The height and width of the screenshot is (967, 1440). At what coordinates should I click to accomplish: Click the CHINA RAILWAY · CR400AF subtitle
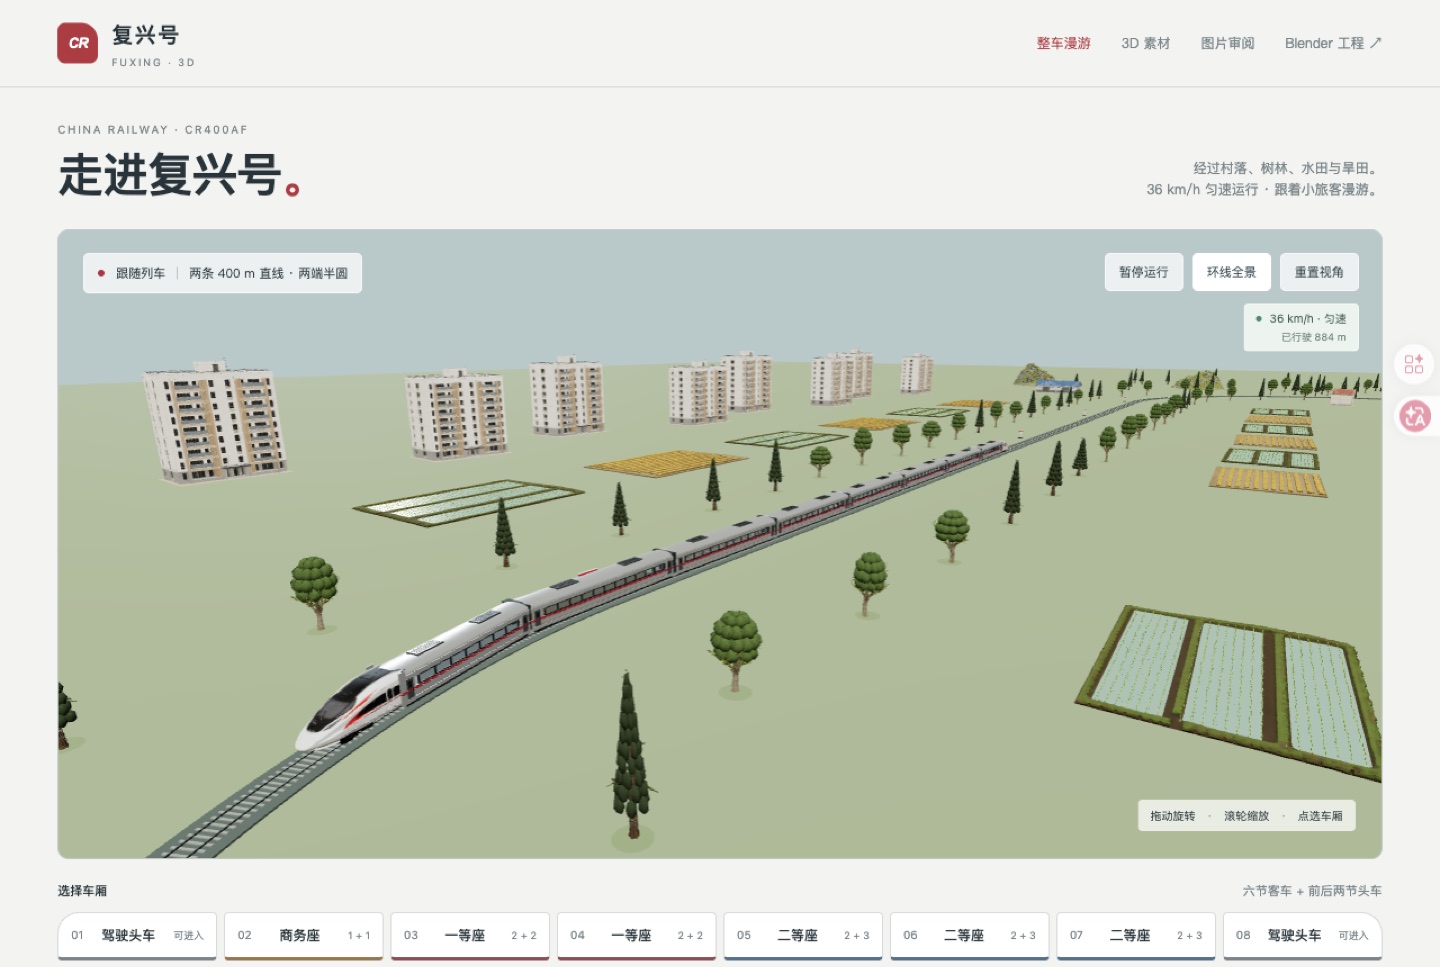[153, 130]
